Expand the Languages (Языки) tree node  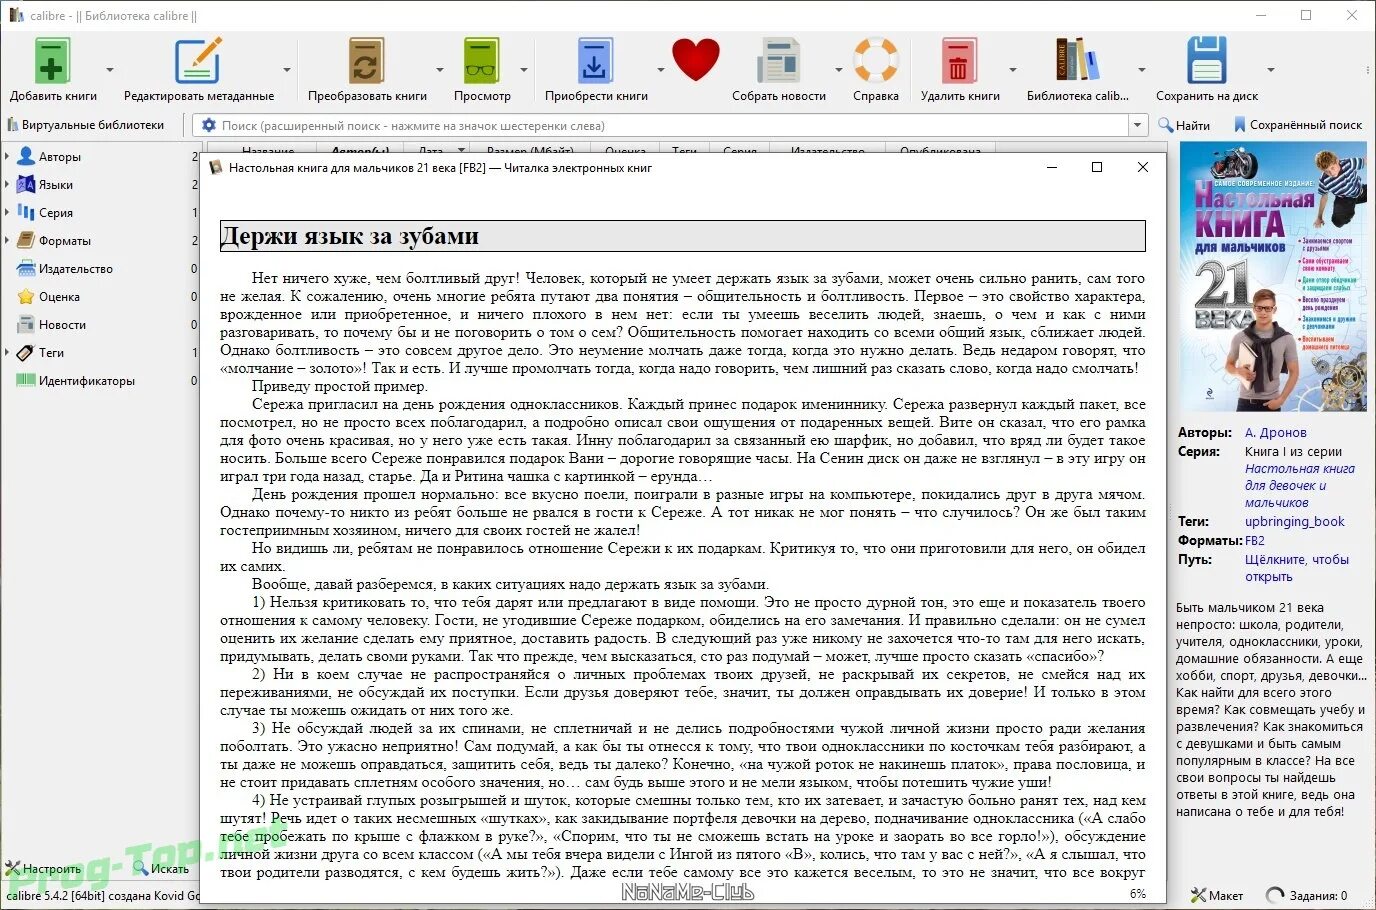(7, 184)
